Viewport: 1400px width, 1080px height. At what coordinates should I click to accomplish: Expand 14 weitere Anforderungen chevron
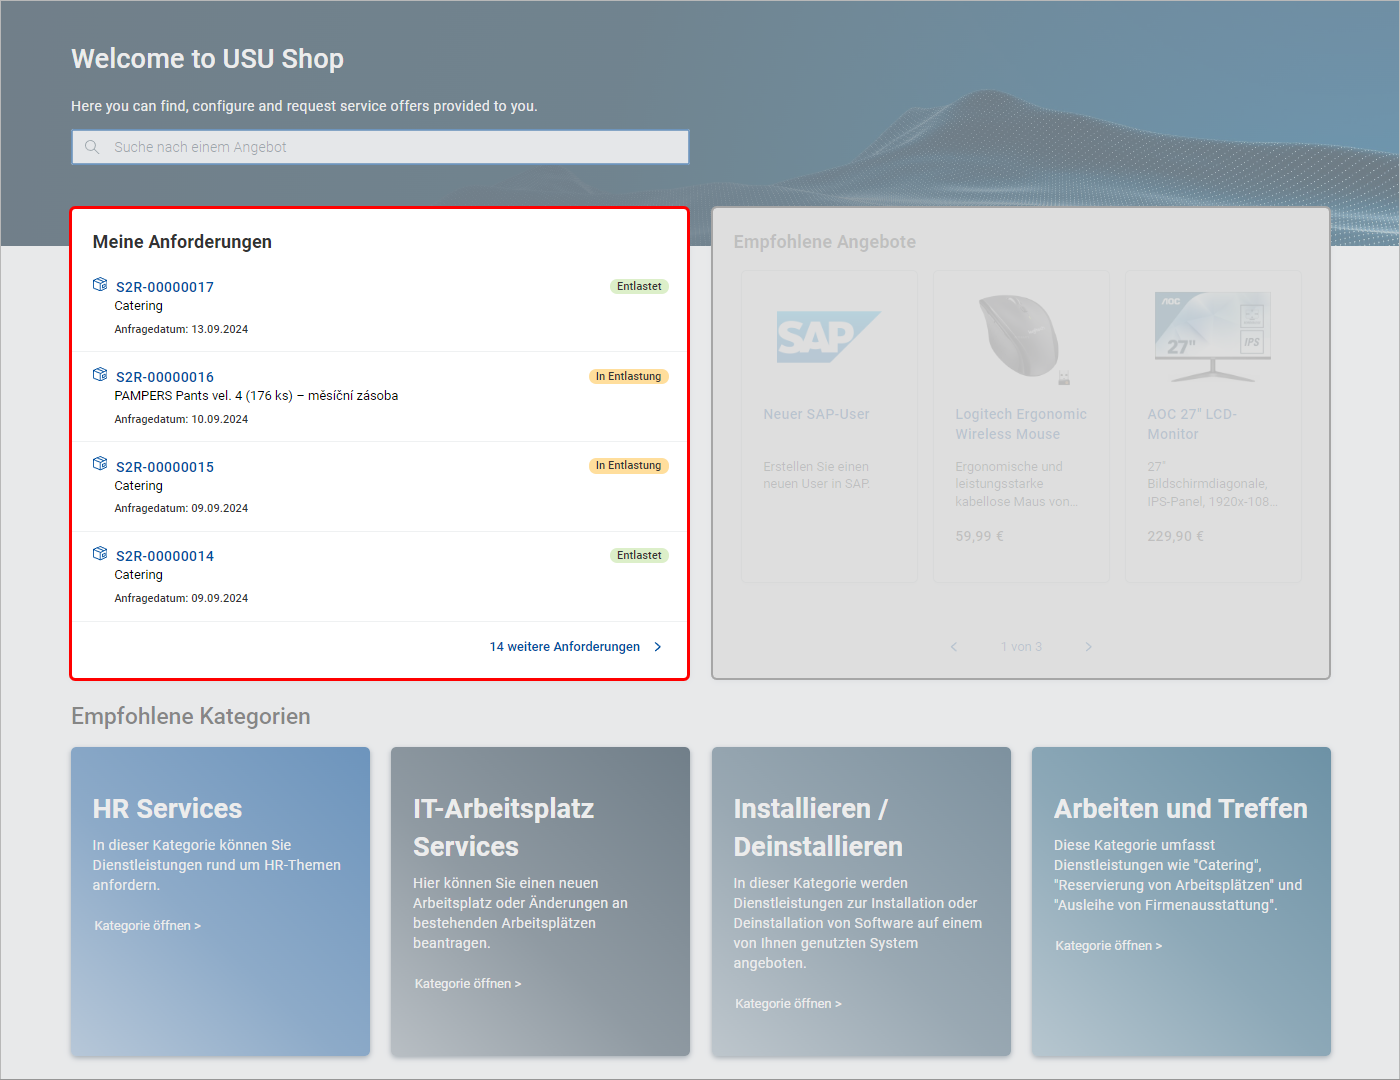coord(657,647)
